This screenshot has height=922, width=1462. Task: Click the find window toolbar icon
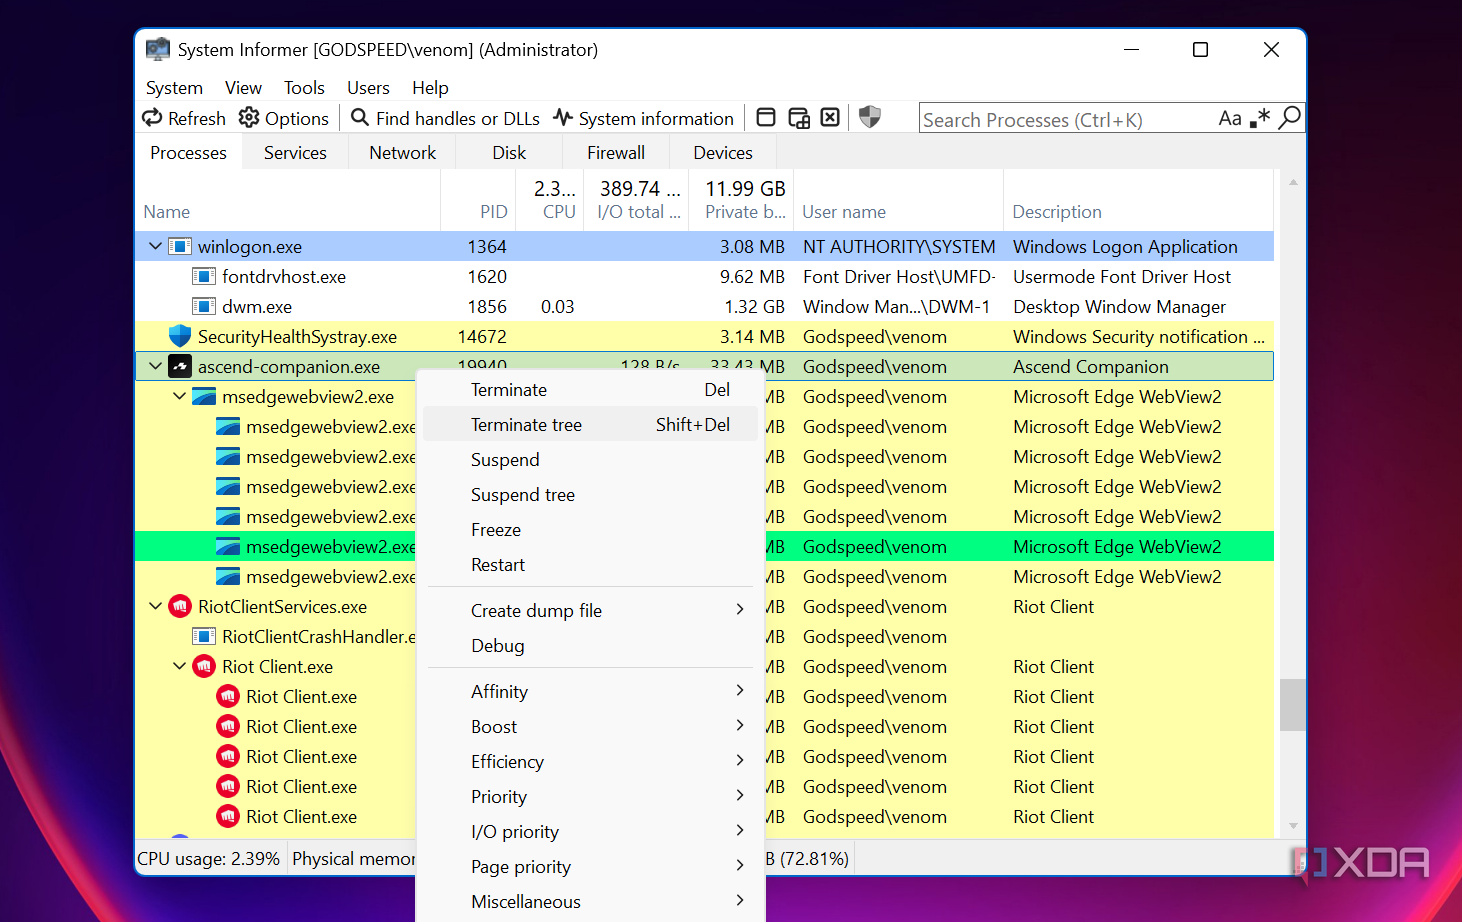798,118
